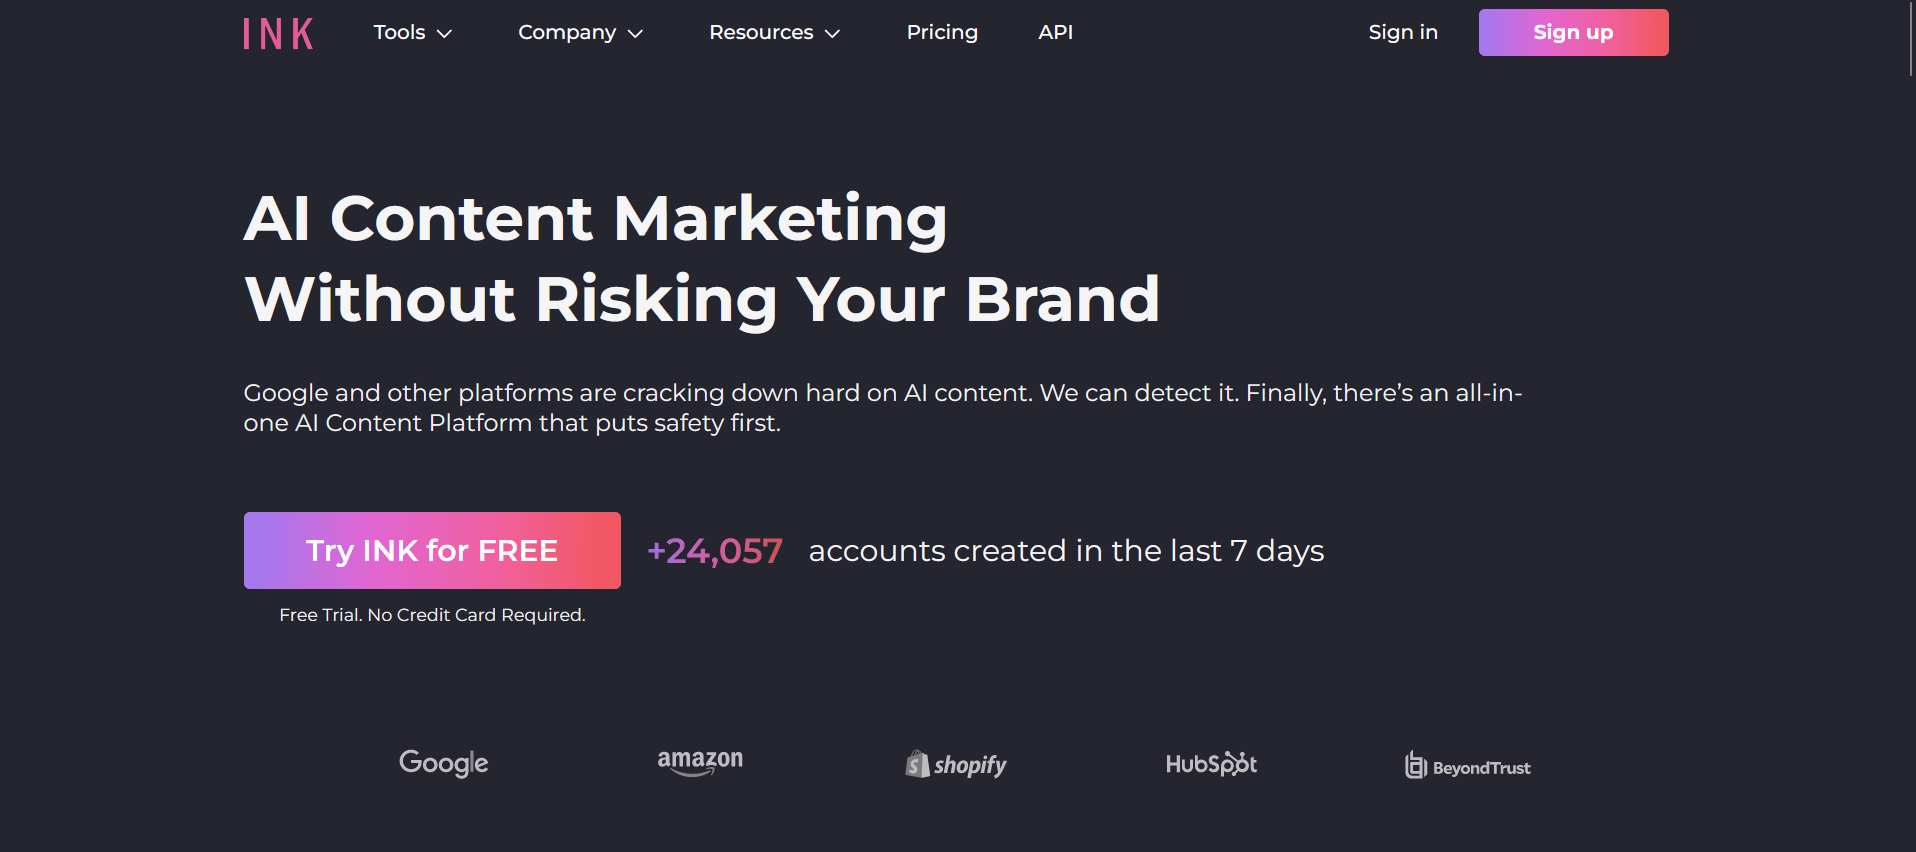
Task: Click the Amazon logo
Action: [700, 762]
